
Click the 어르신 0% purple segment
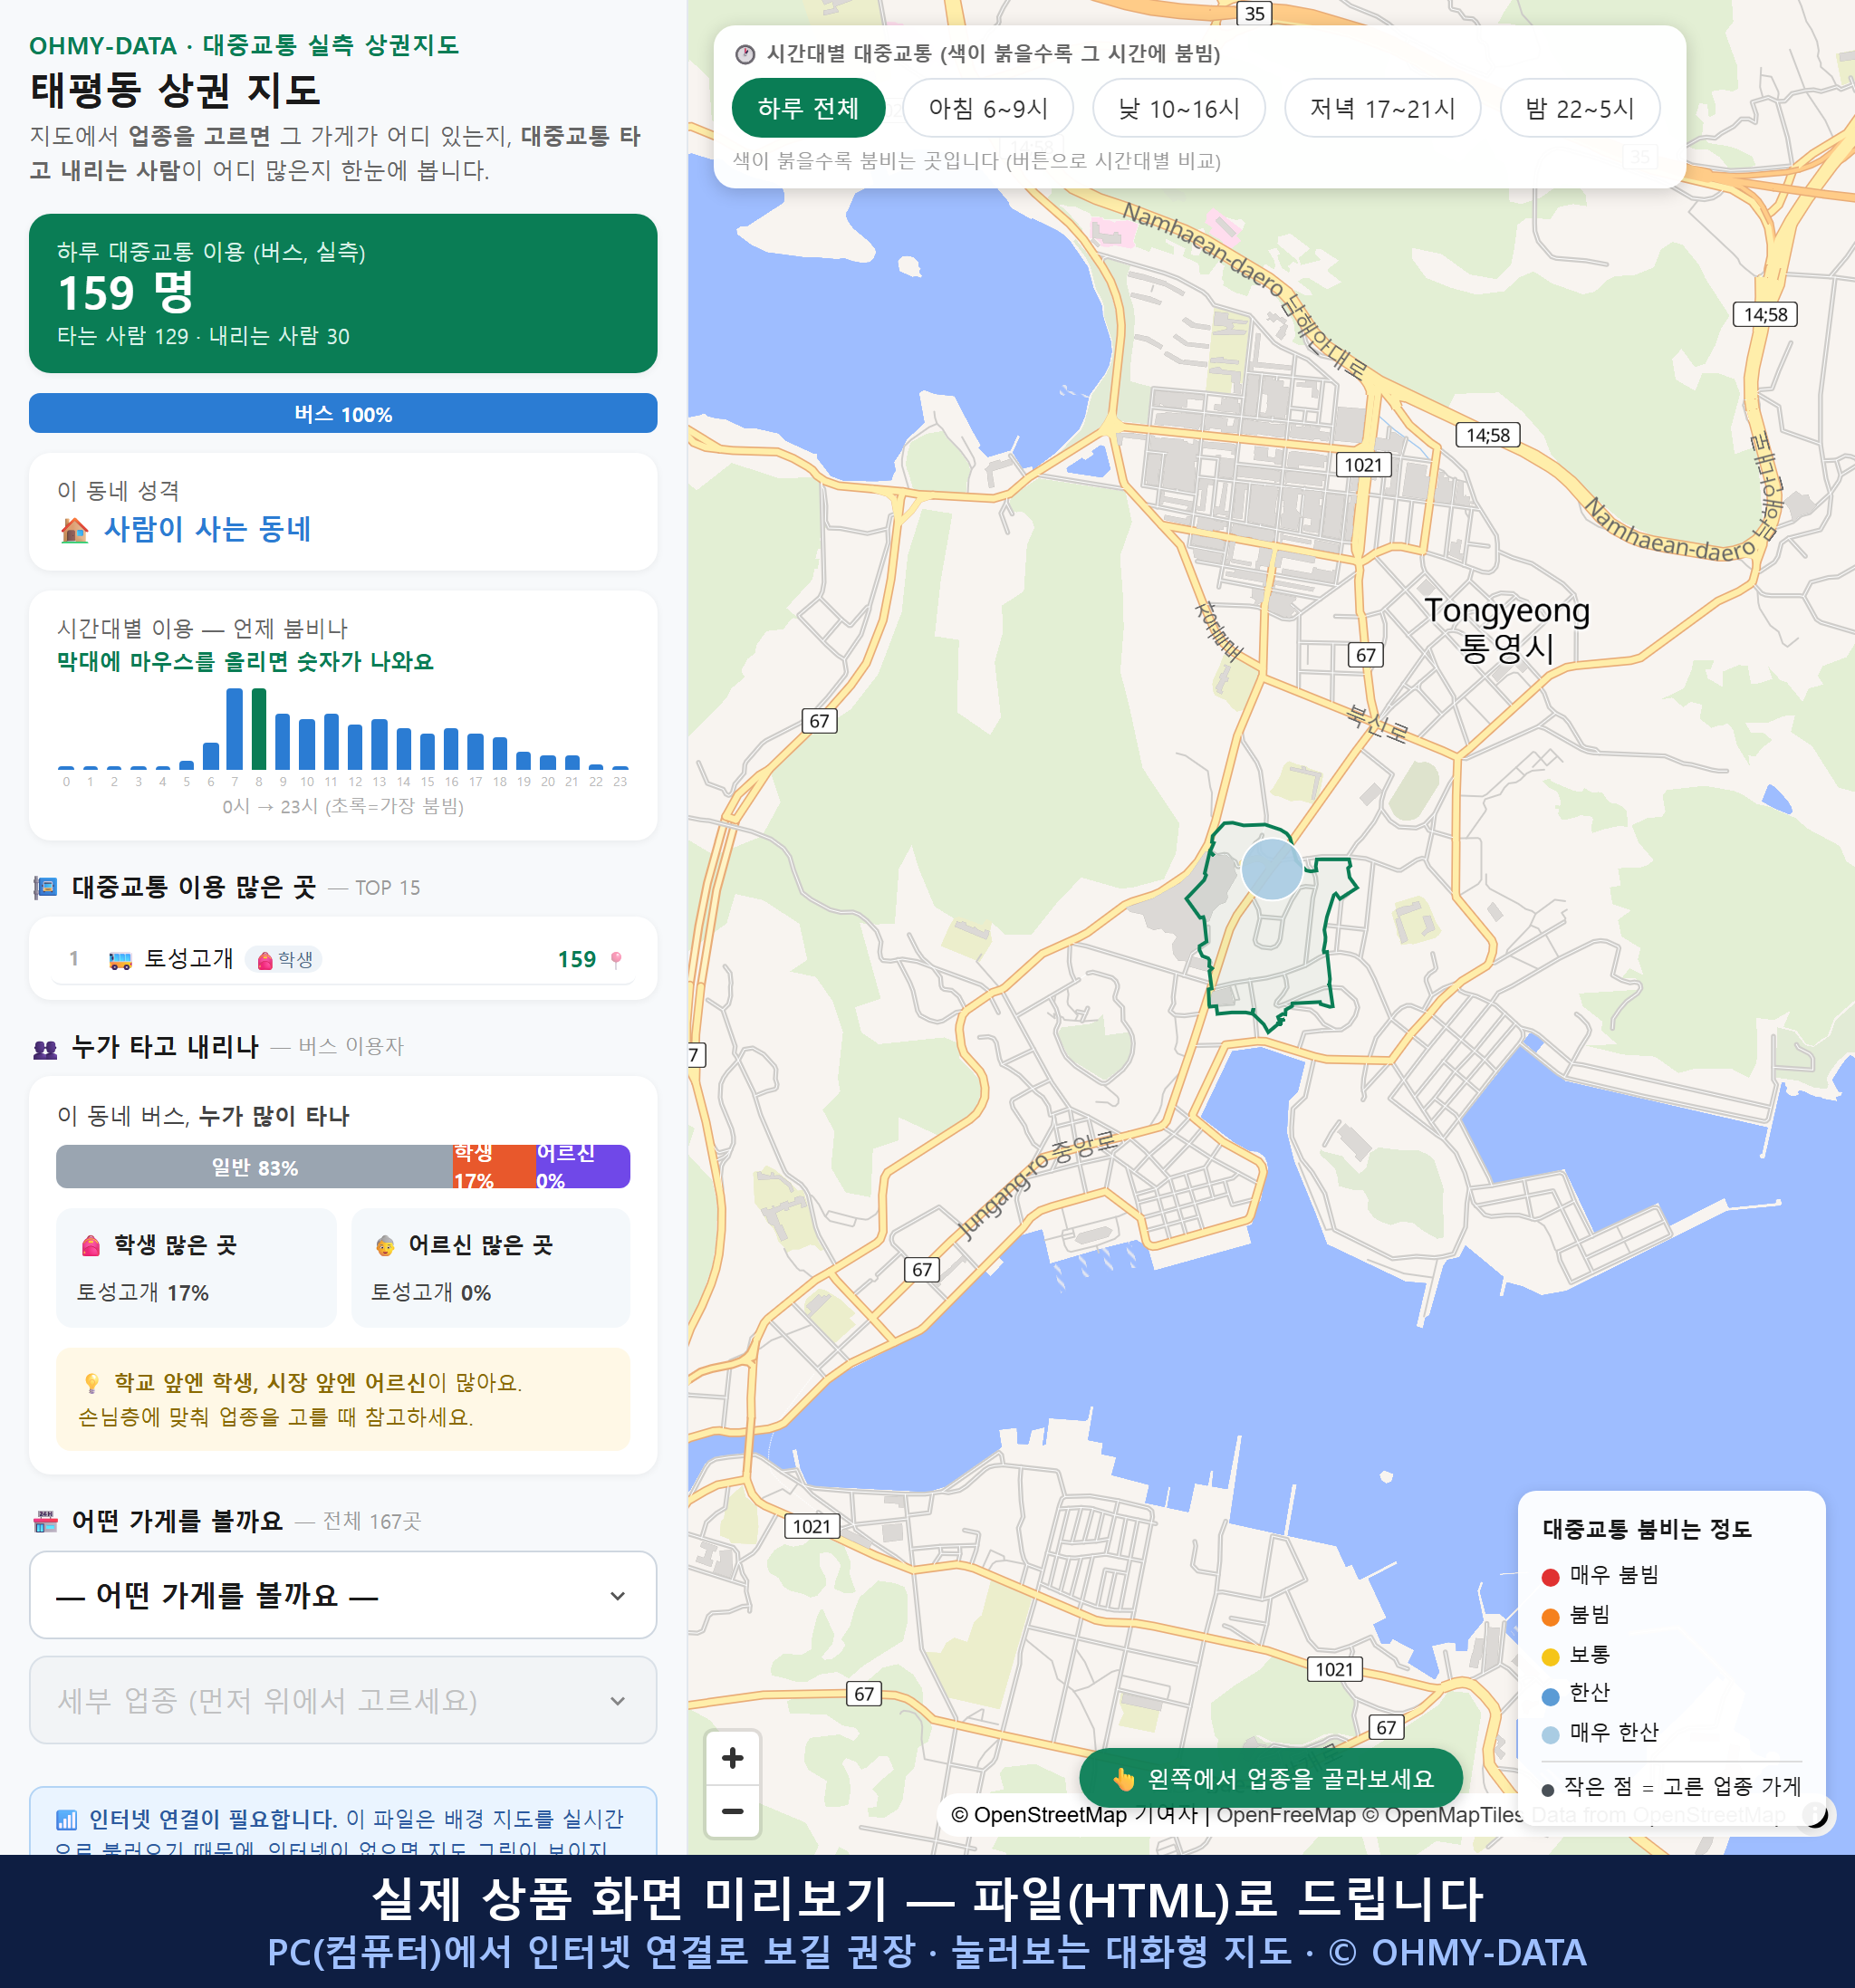(x=583, y=1167)
